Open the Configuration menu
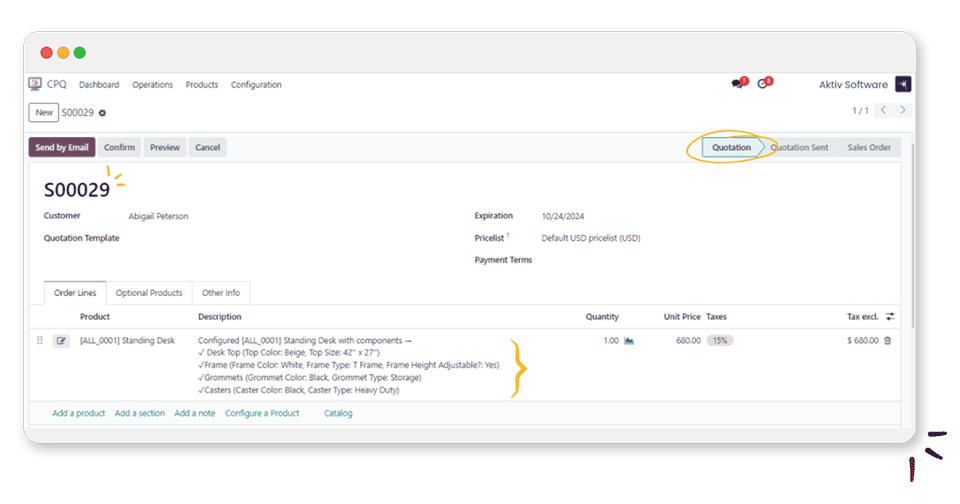Viewport: 960px width, 504px height. (256, 85)
